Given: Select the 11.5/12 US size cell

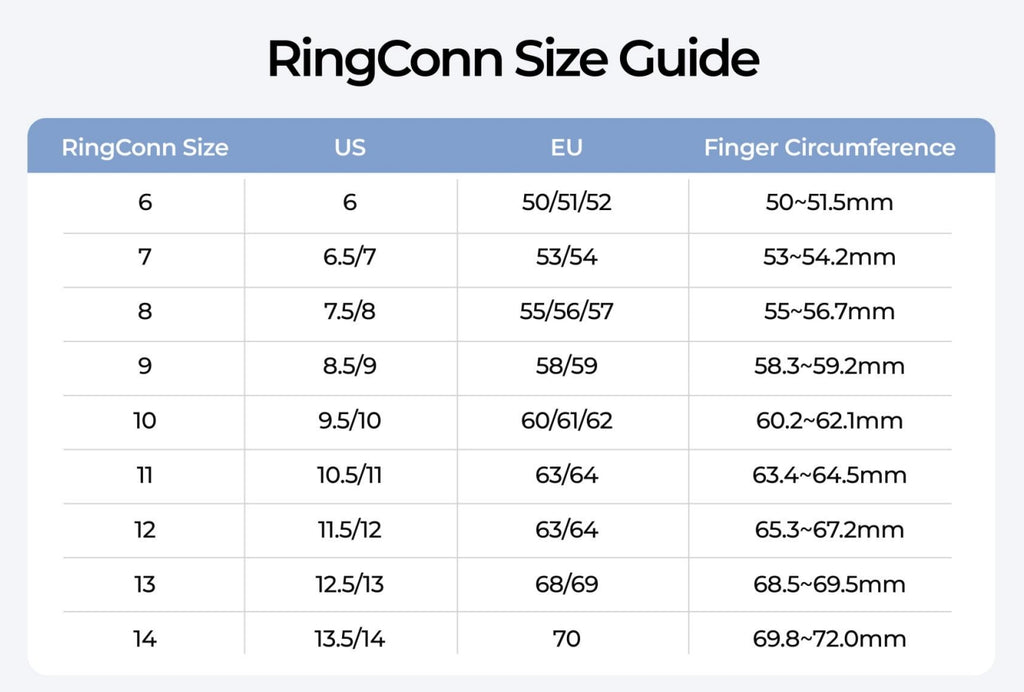Looking at the screenshot, I should (x=350, y=529).
